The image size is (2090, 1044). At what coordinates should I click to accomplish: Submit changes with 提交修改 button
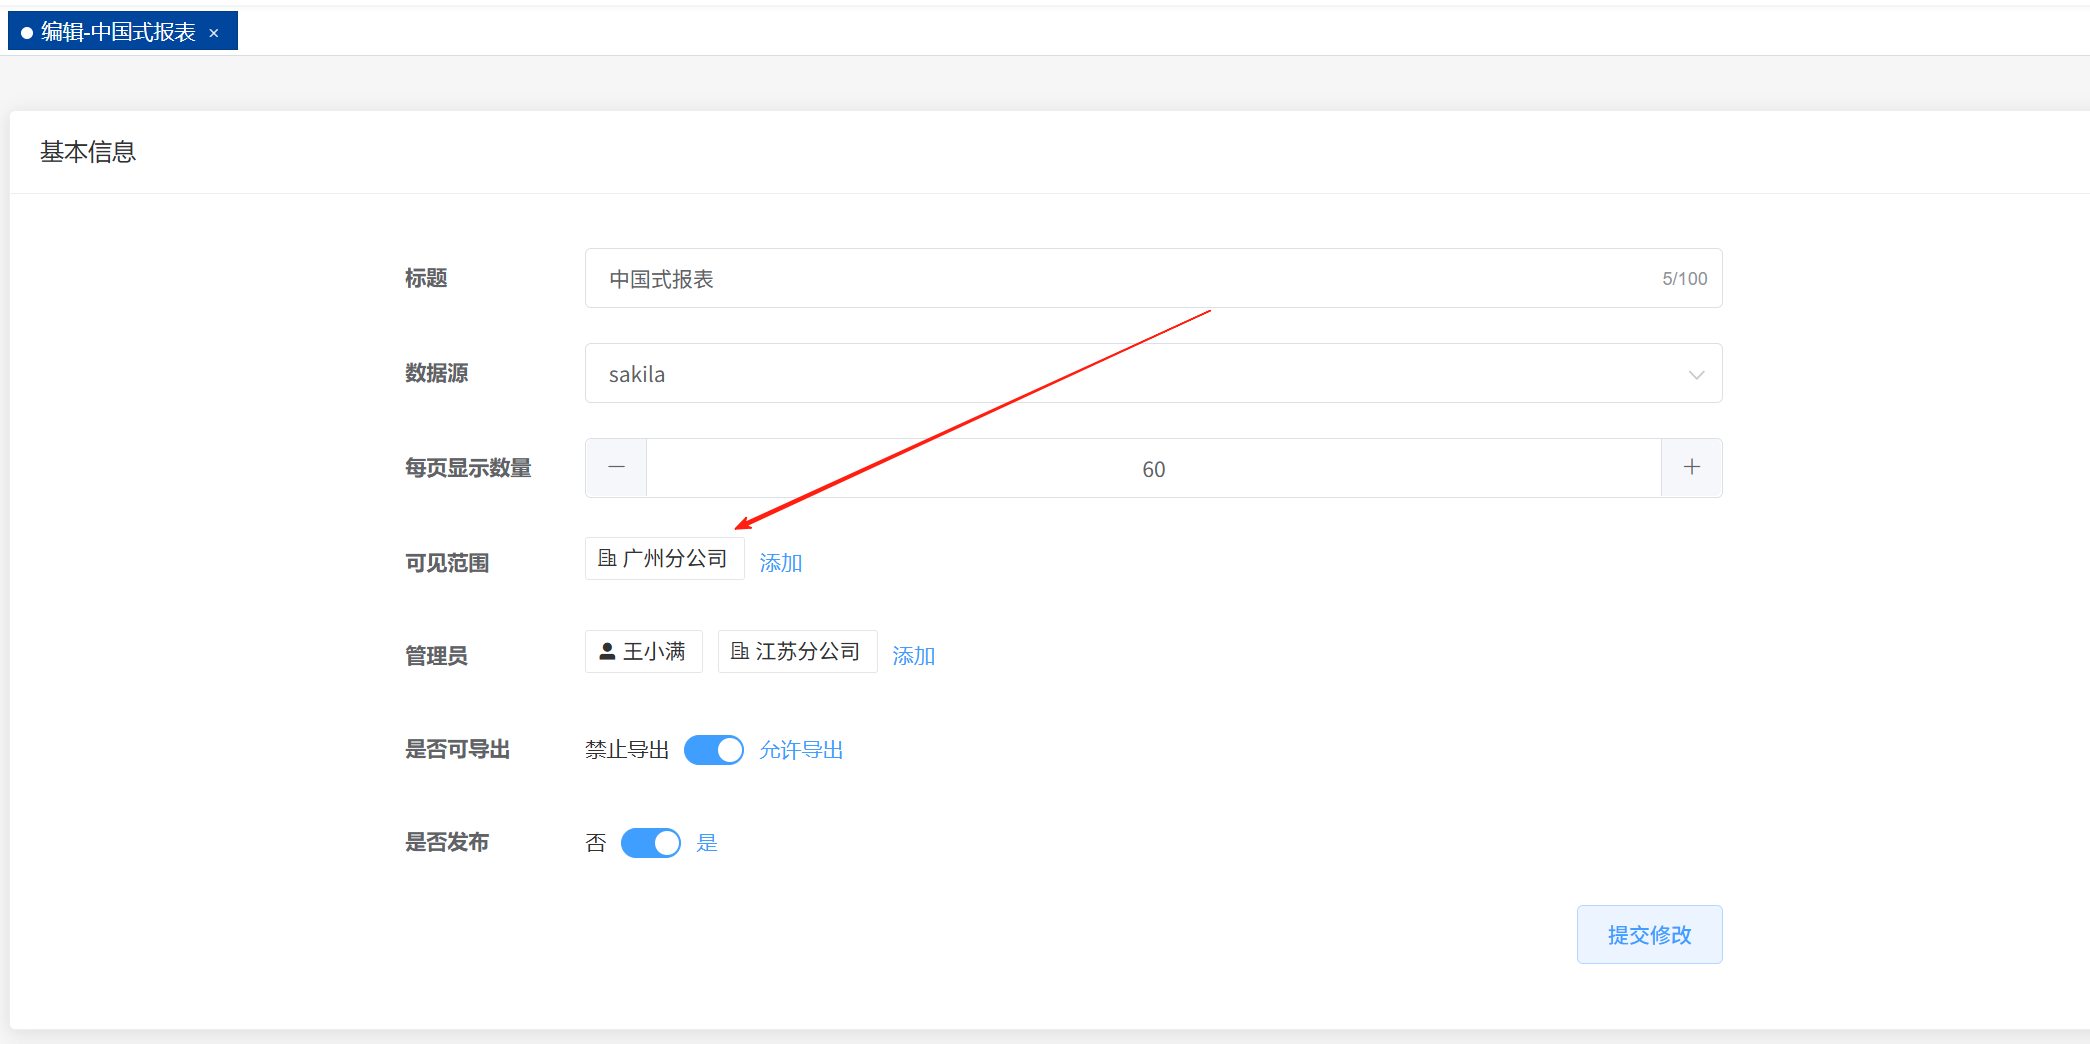coord(1649,935)
